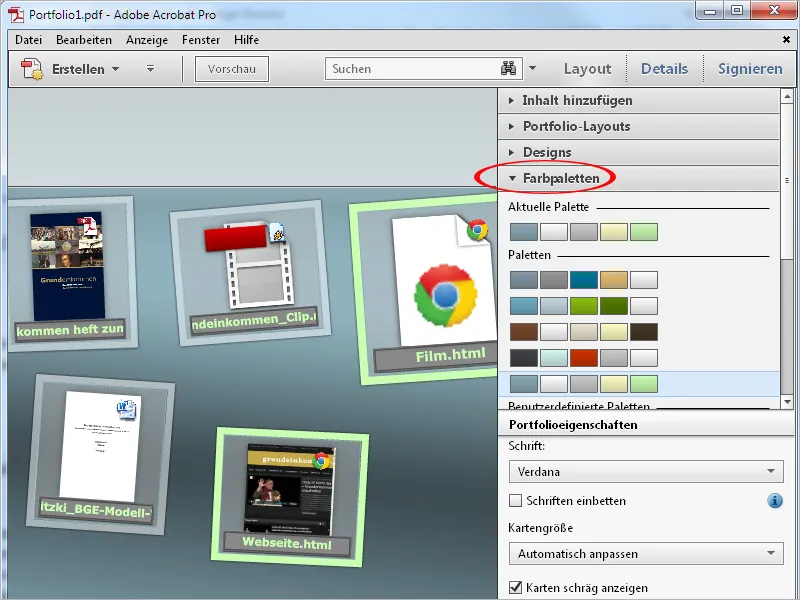Screen dimensions: 800x600
Task: Select the green swatch in Aktuelle Palette
Action: [644, 232]
